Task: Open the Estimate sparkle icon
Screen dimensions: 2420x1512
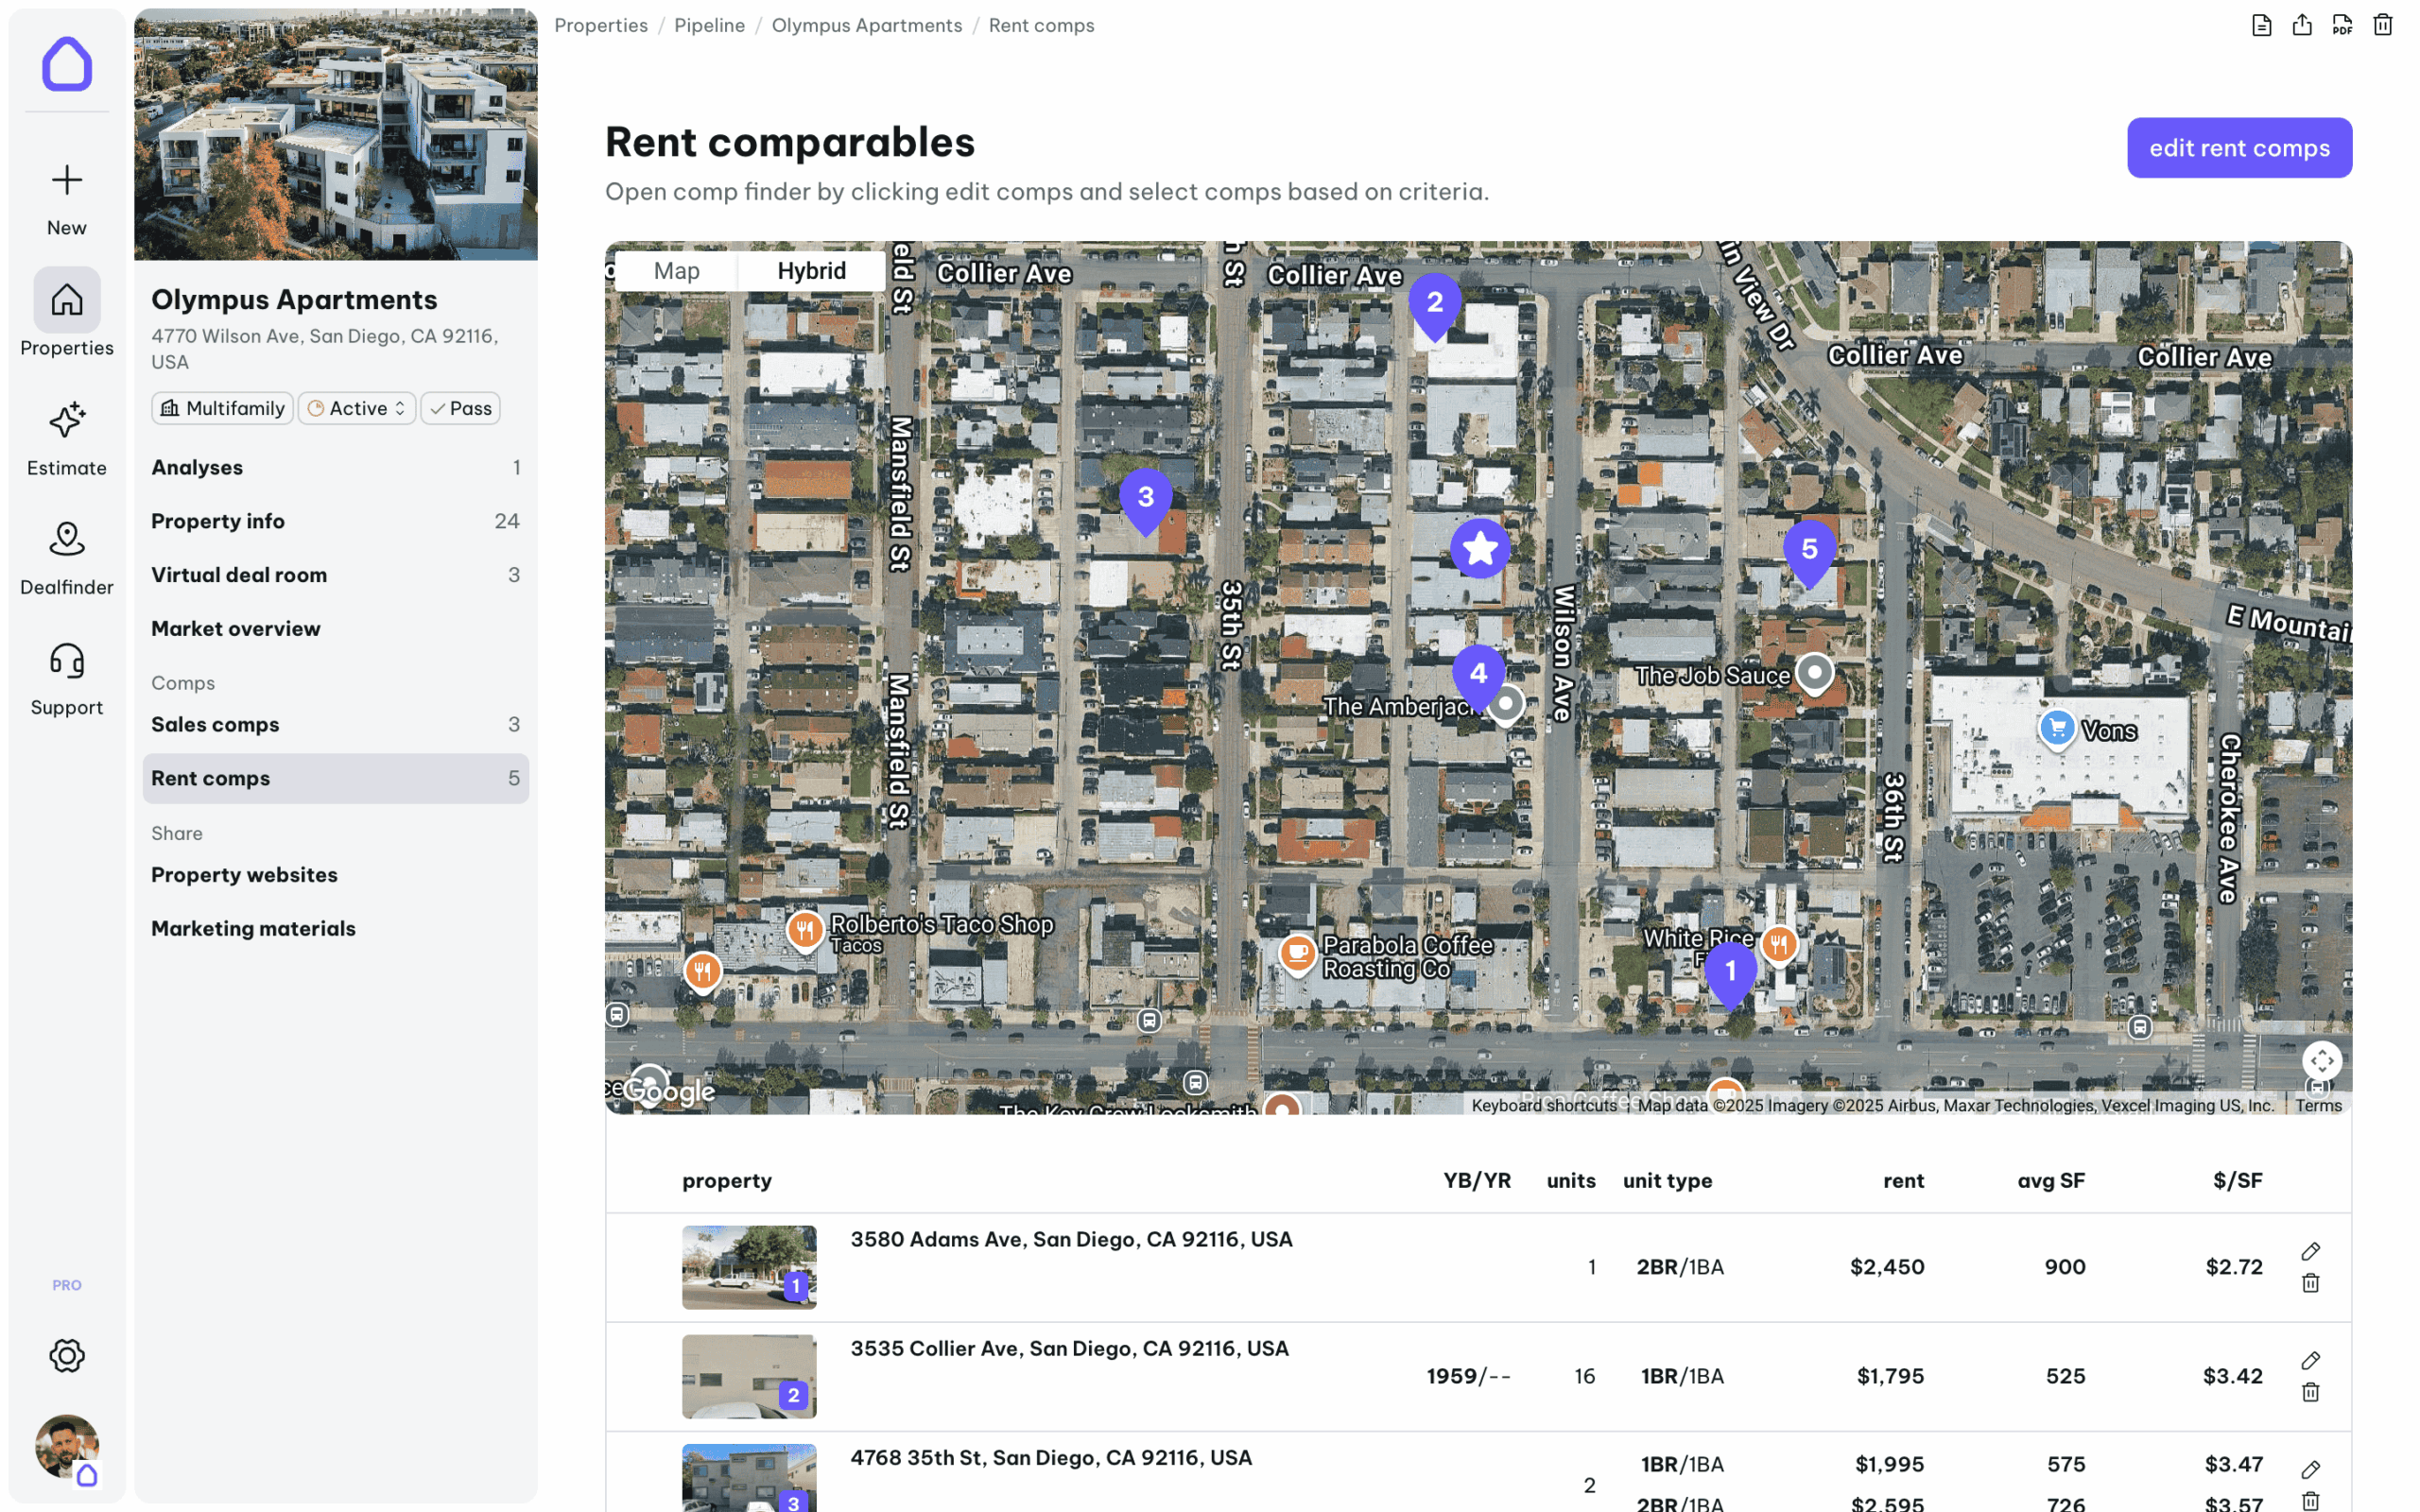Action: pos(66,420)
